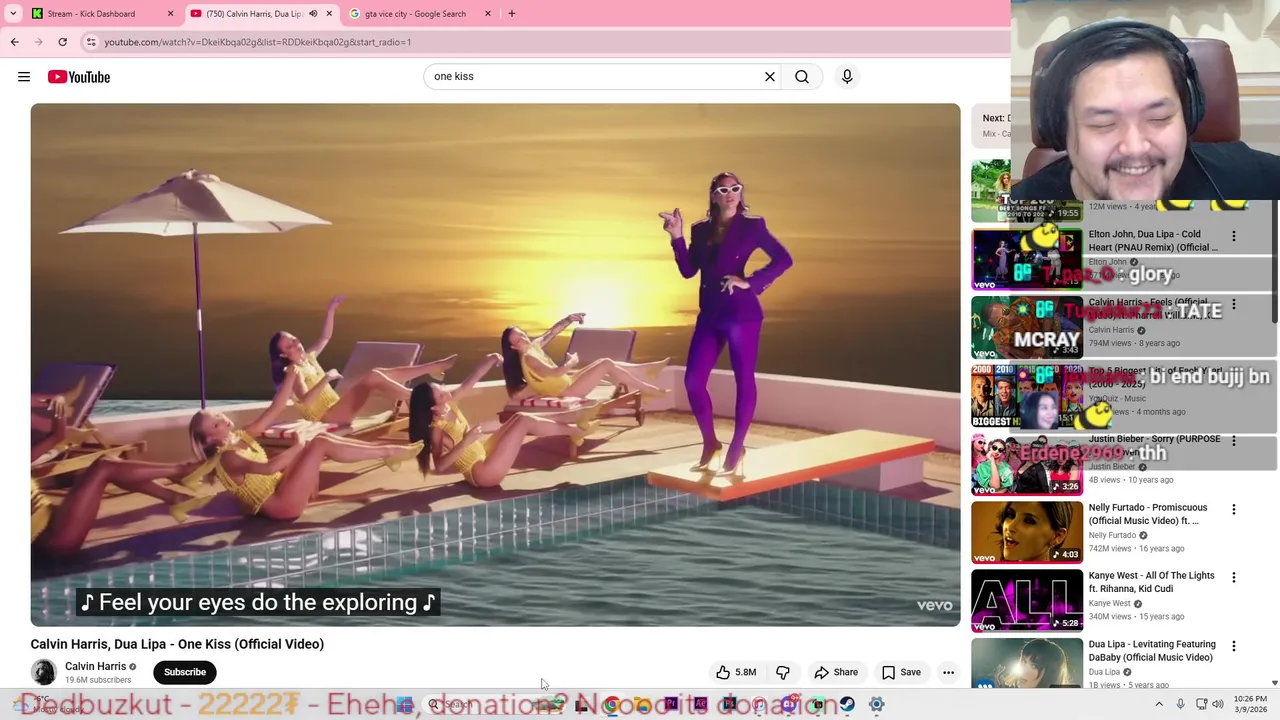1280x720 pixels.
Task: Reload the YouTube page
Action: pos(62,42)
